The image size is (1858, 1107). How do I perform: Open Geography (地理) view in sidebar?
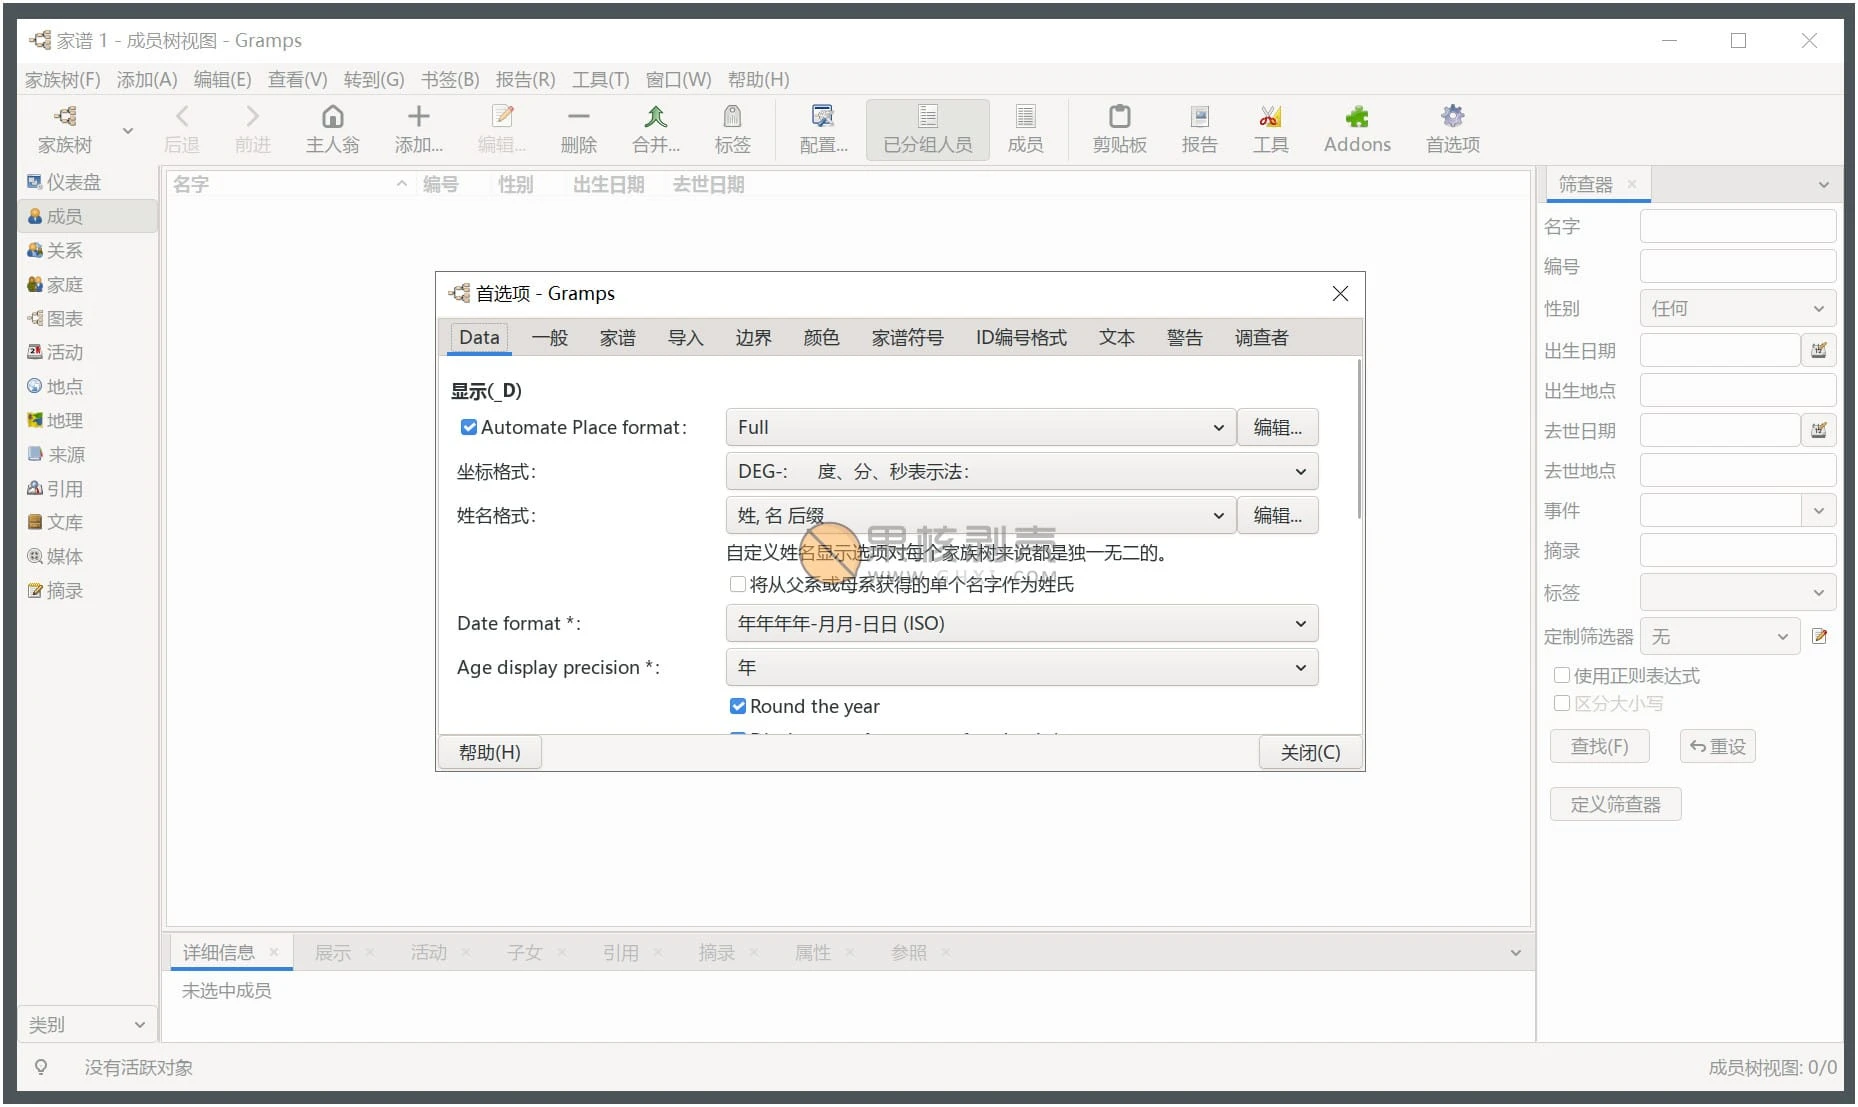pyautogui.click(x=64, y=421)
